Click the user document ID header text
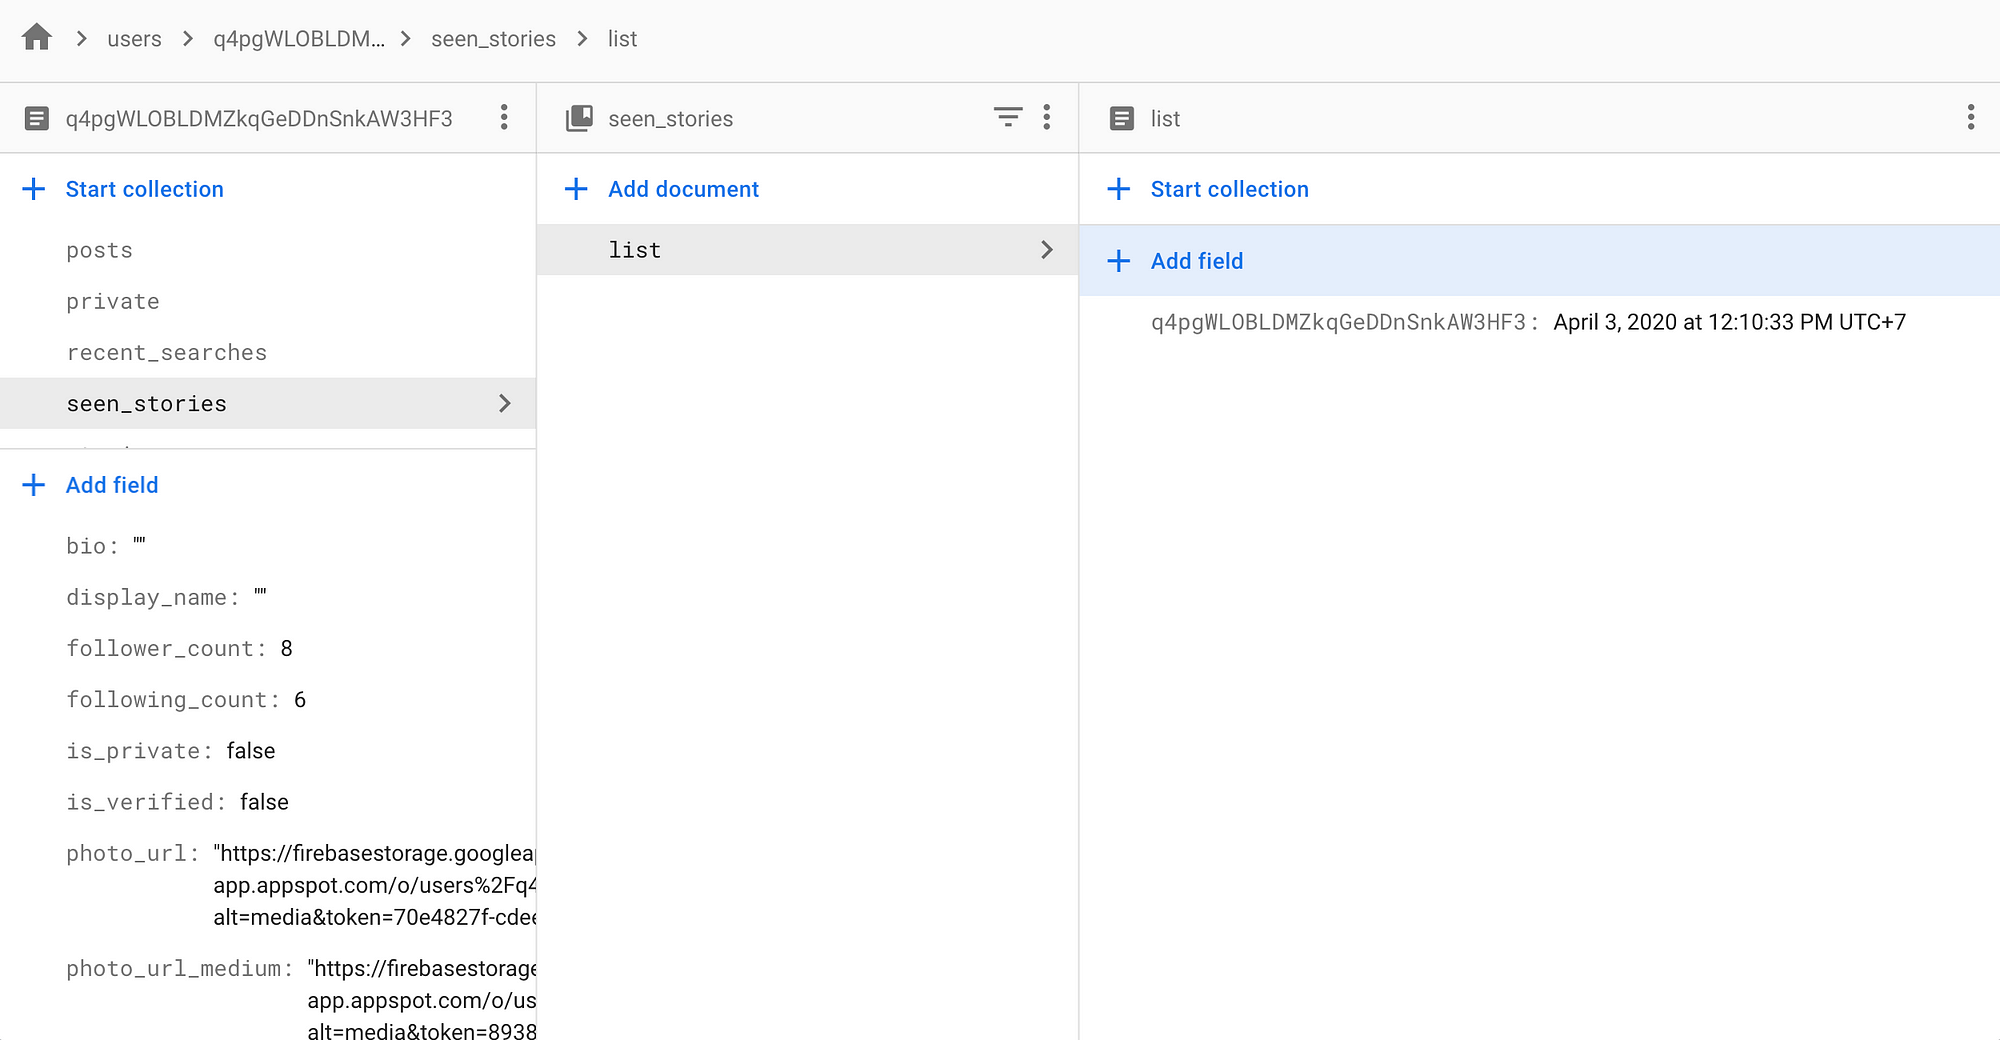Screen dimensions: 2000x1040 [259, 118]
